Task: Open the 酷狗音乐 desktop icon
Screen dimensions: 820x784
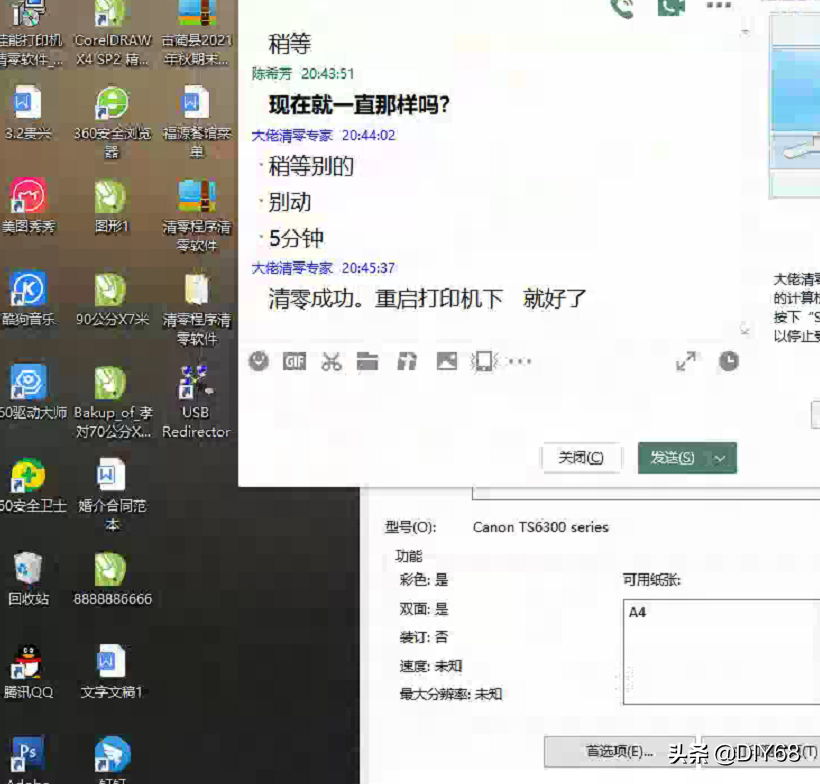Action: pyautogui.click(x=28, y=299)
